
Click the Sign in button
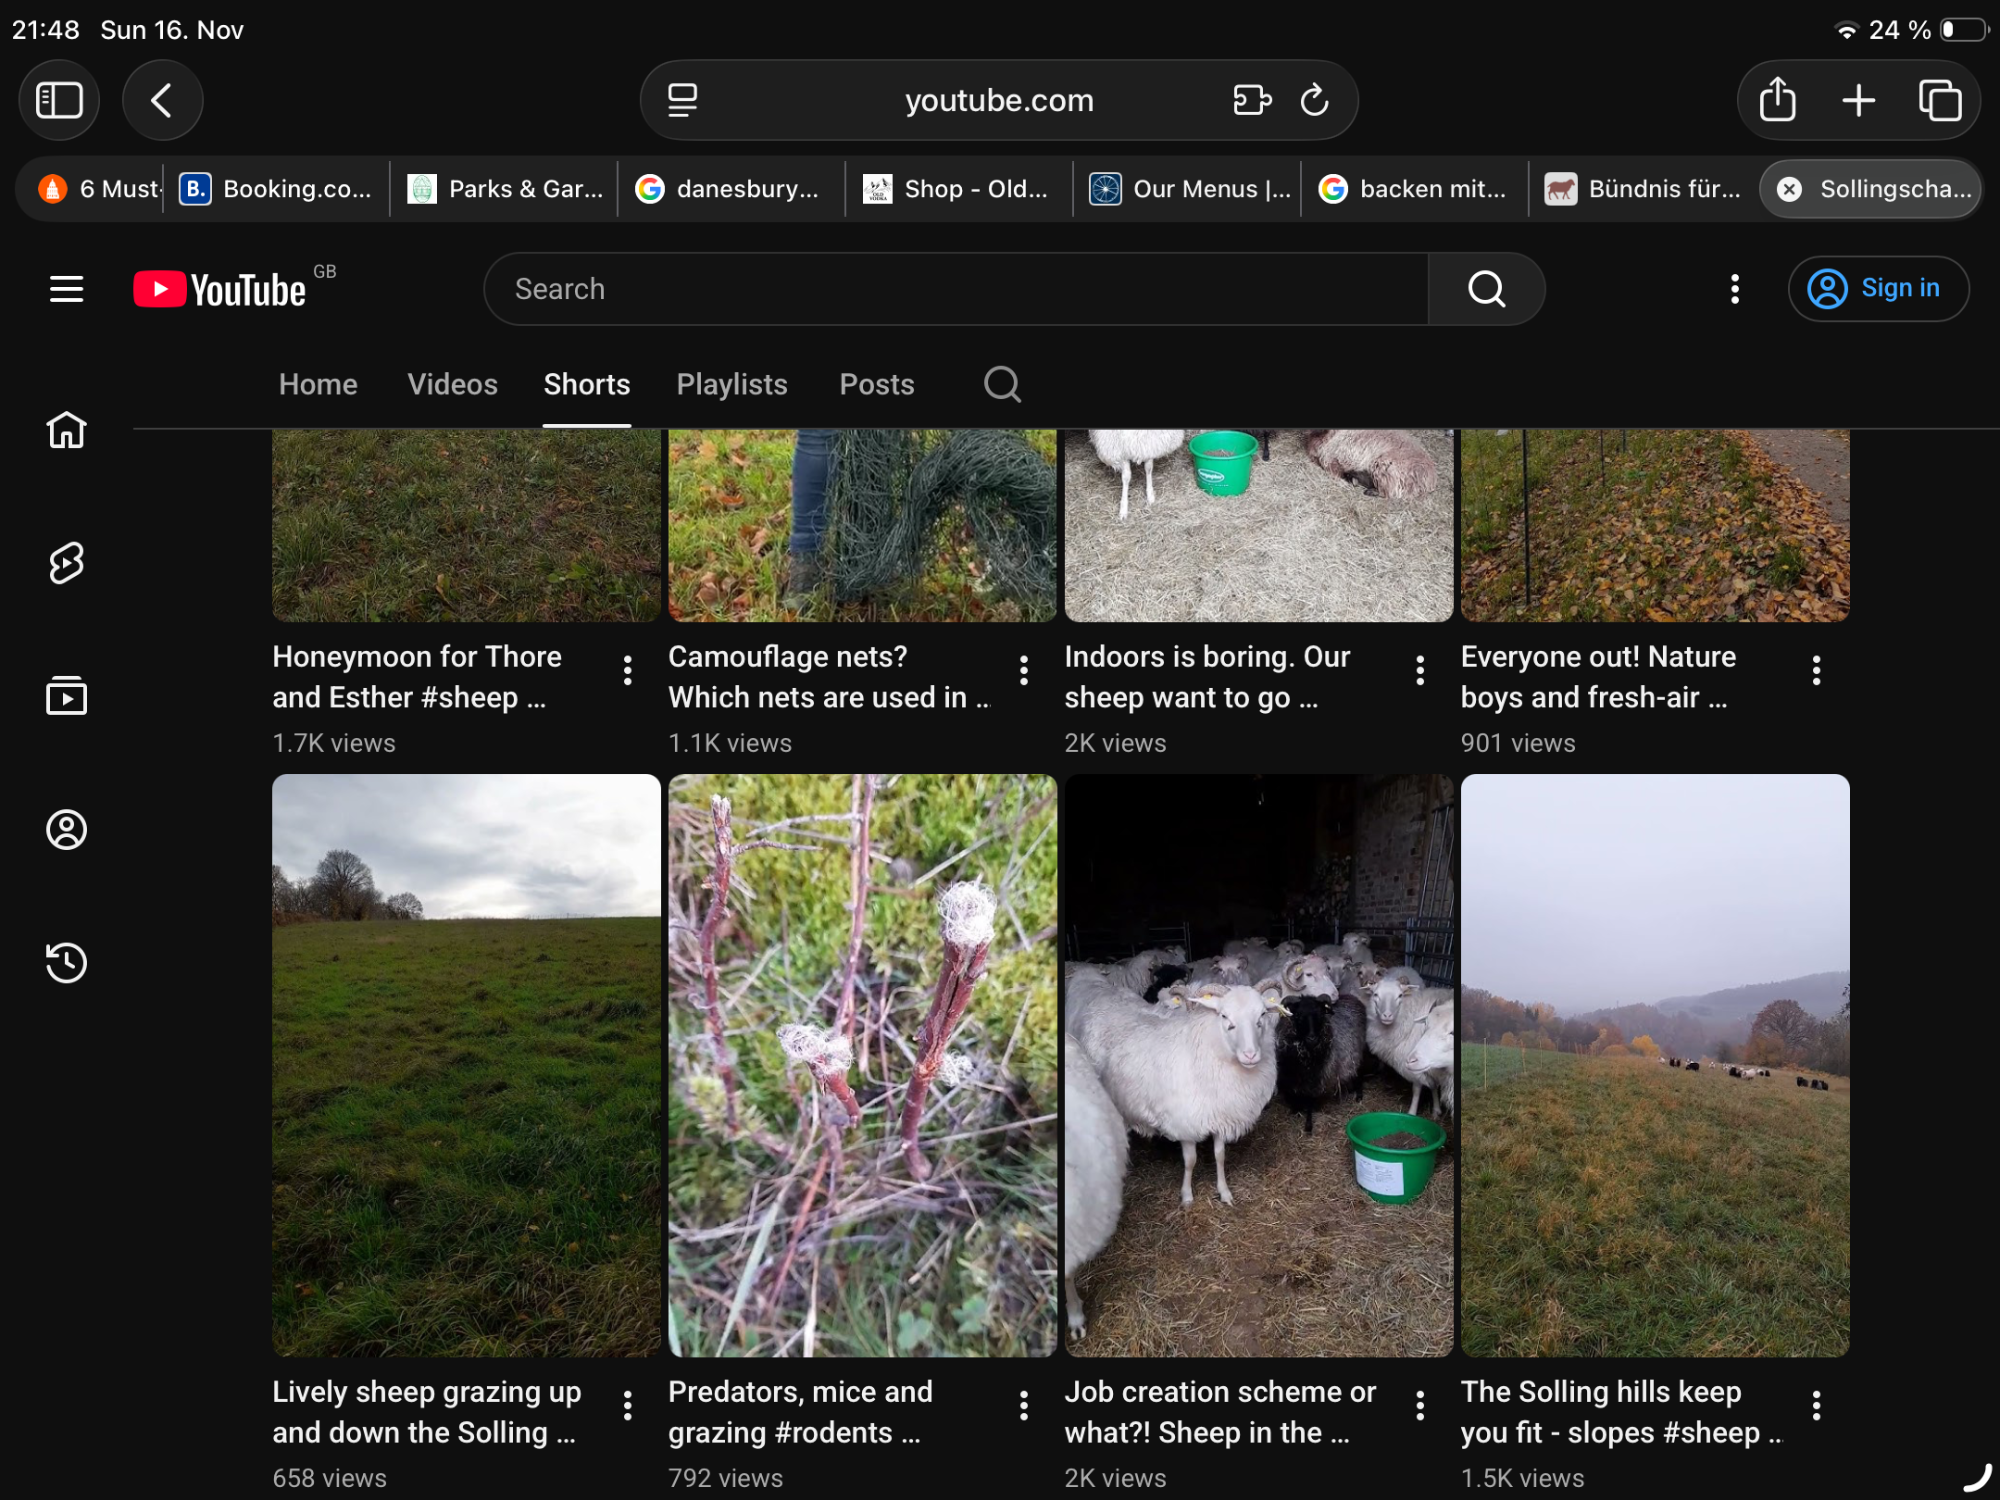click(1877, 289)
